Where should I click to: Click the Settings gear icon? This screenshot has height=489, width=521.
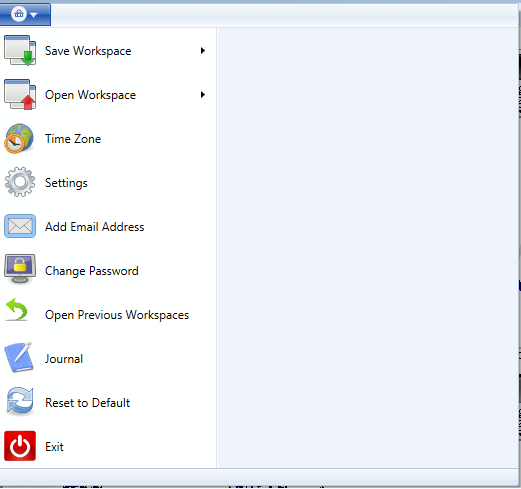pos(20,182)
